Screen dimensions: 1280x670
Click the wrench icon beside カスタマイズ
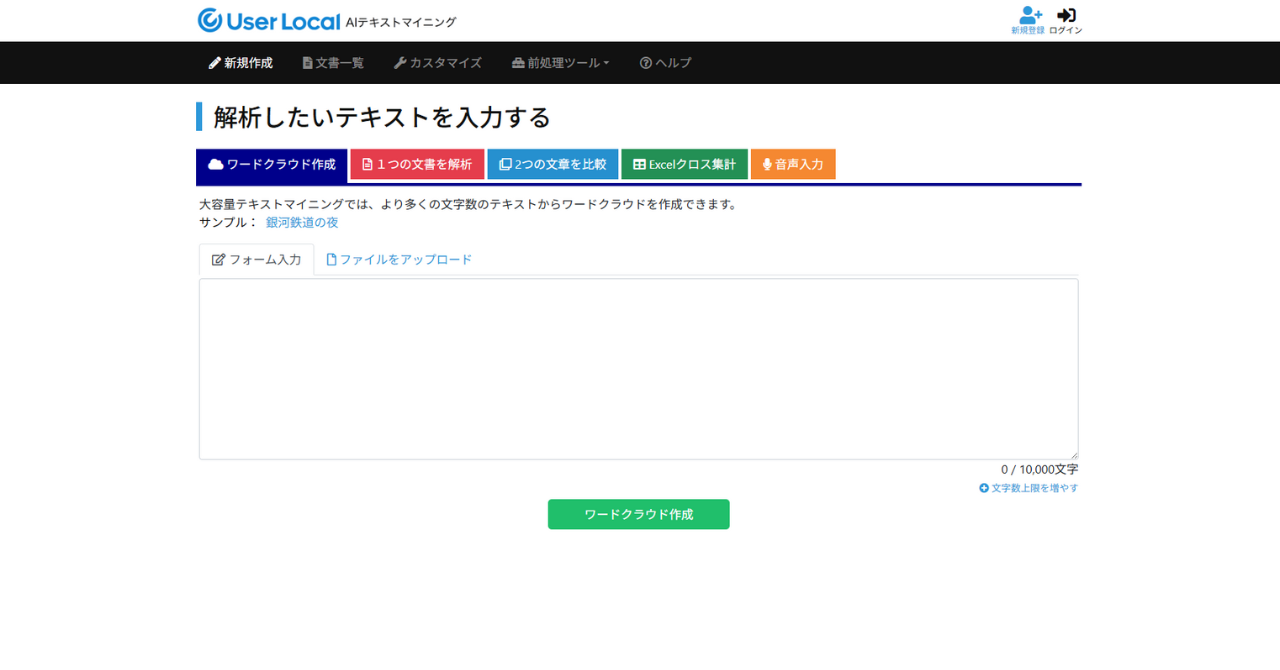400,63
